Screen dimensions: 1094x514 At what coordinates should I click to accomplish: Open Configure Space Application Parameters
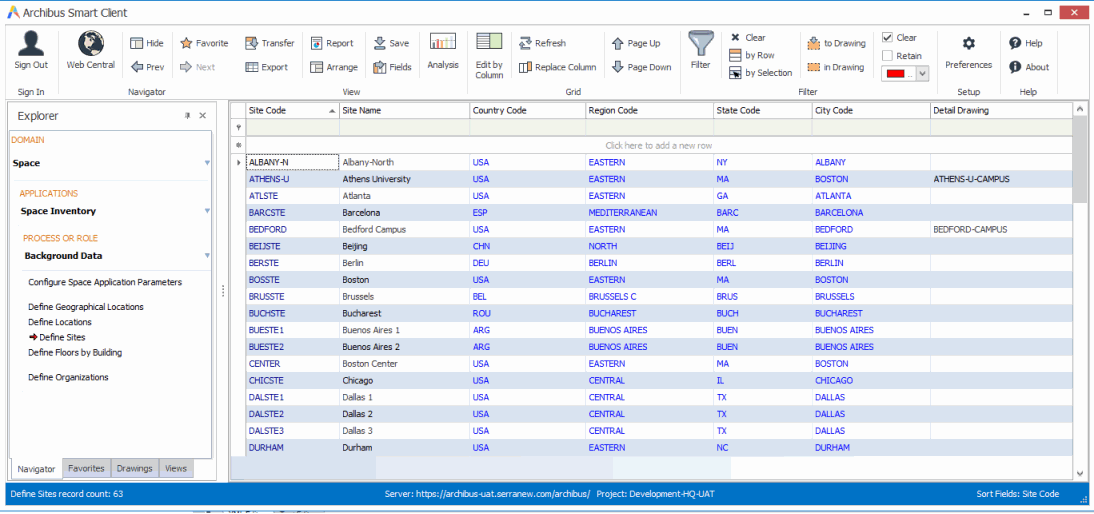point(105,282)
